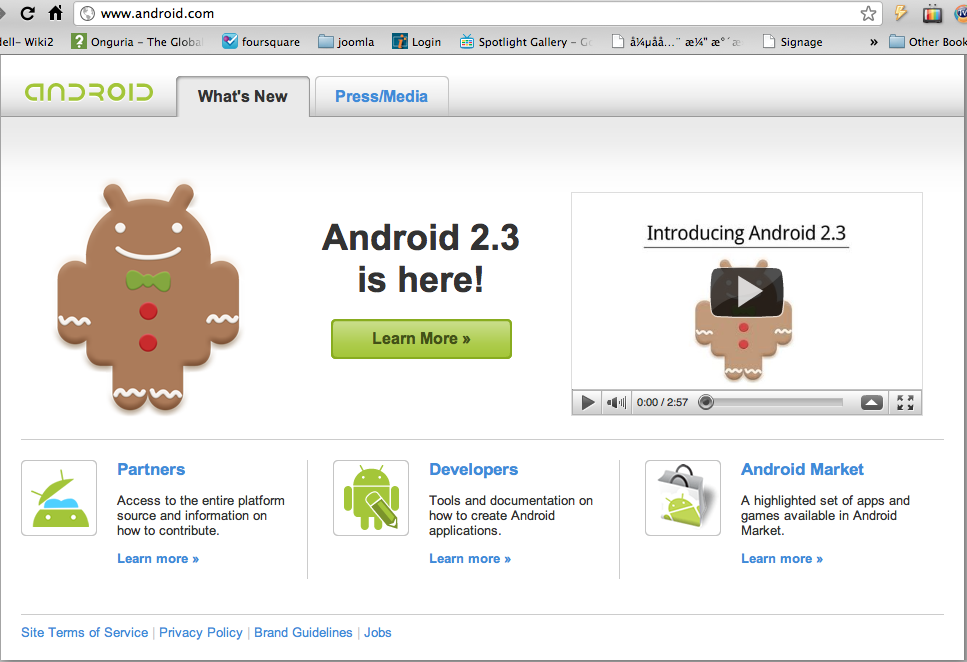Switch to the Press/Media tab
967x662 pixels.
[381, 96]
